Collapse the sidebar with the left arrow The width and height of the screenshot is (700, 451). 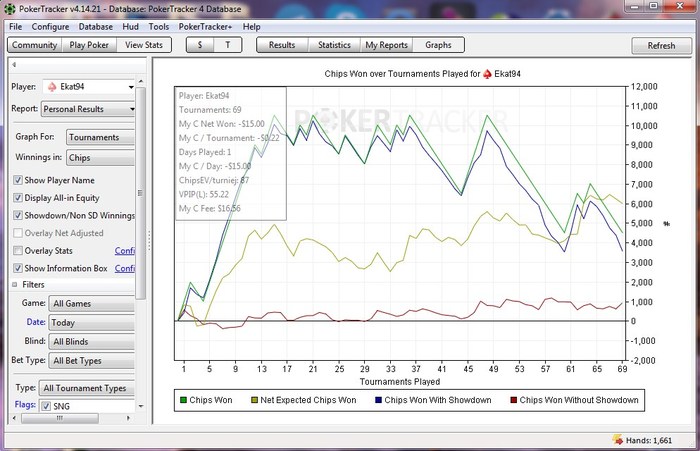point(14,65)
